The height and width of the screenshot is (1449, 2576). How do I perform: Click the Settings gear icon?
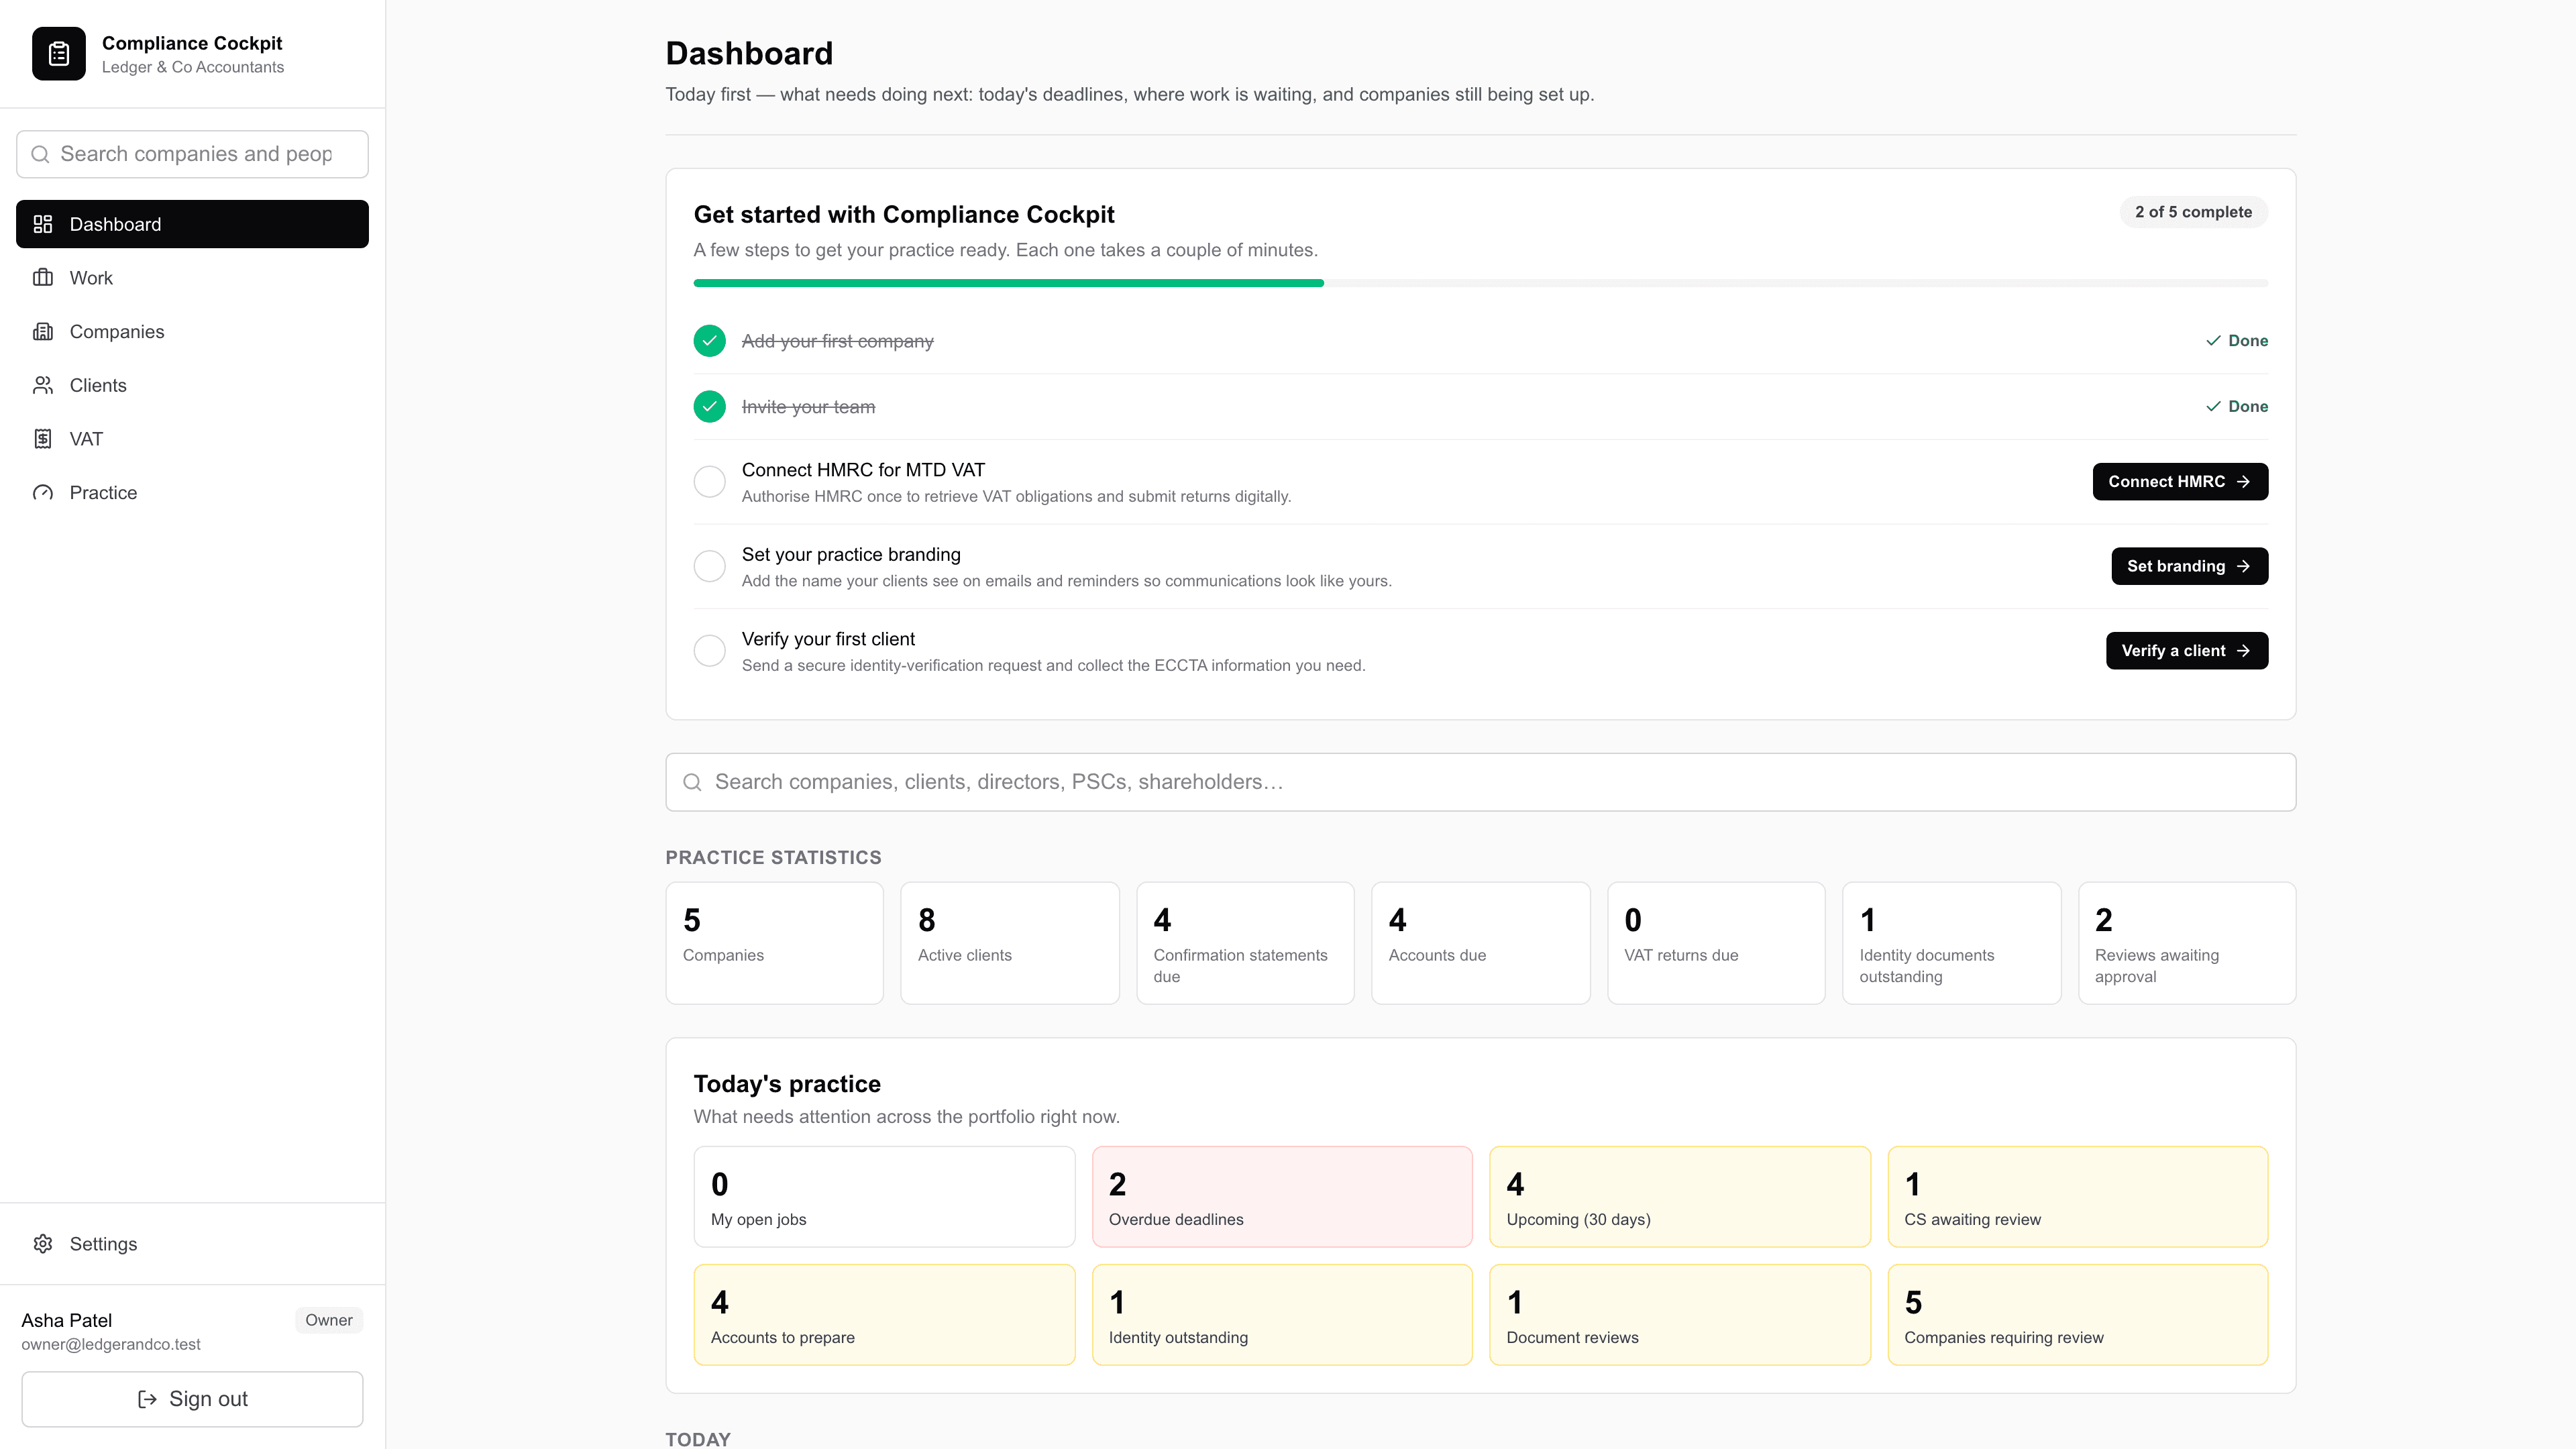point(43,1244)
